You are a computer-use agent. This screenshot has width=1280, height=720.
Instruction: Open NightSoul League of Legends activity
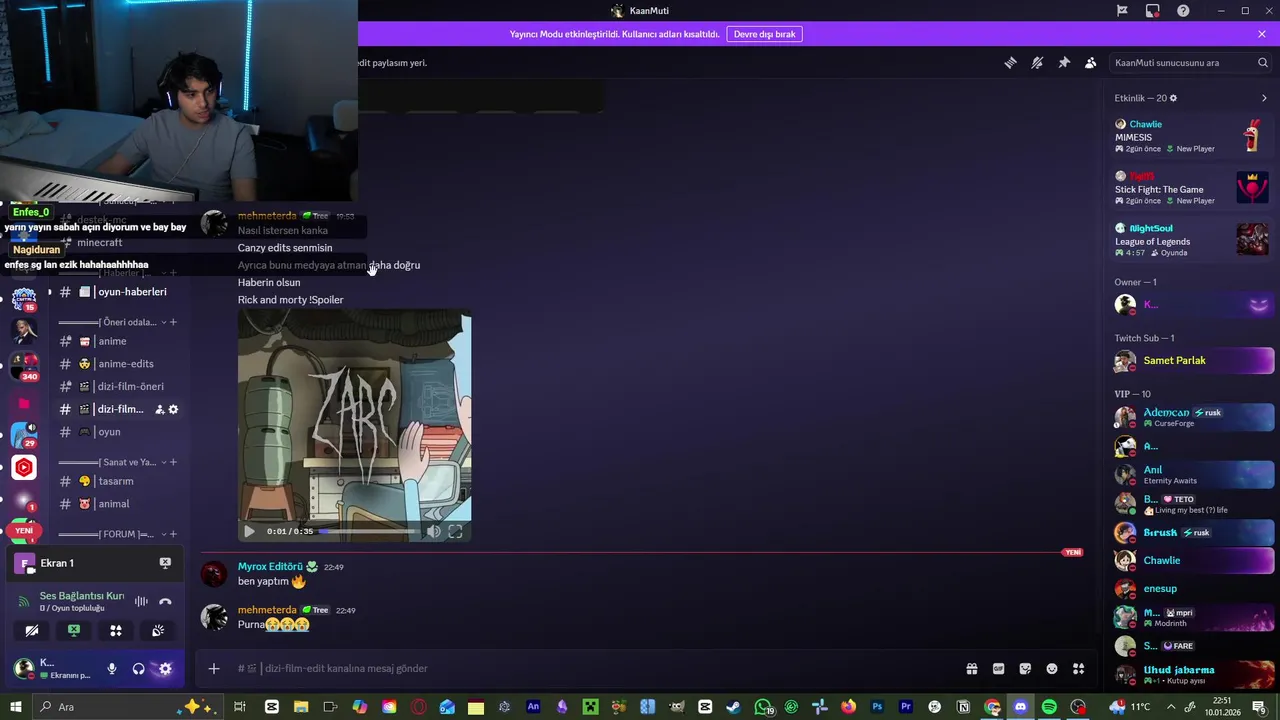click(1192, 240)
